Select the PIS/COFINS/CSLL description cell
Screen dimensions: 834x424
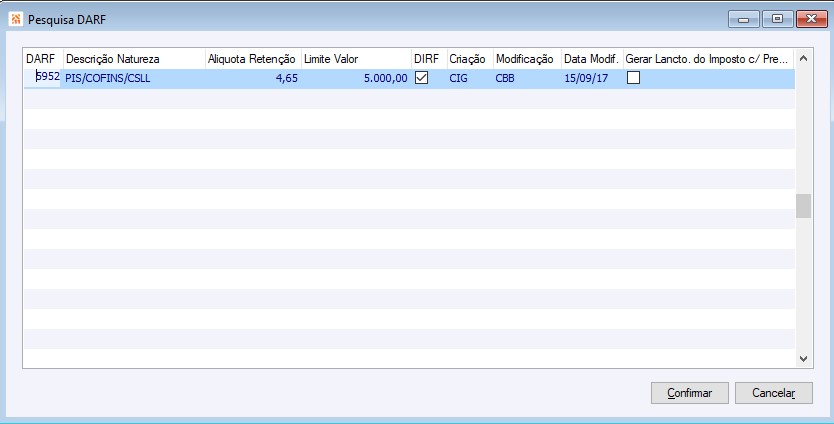pyautogui.click(x=134, y=78)
